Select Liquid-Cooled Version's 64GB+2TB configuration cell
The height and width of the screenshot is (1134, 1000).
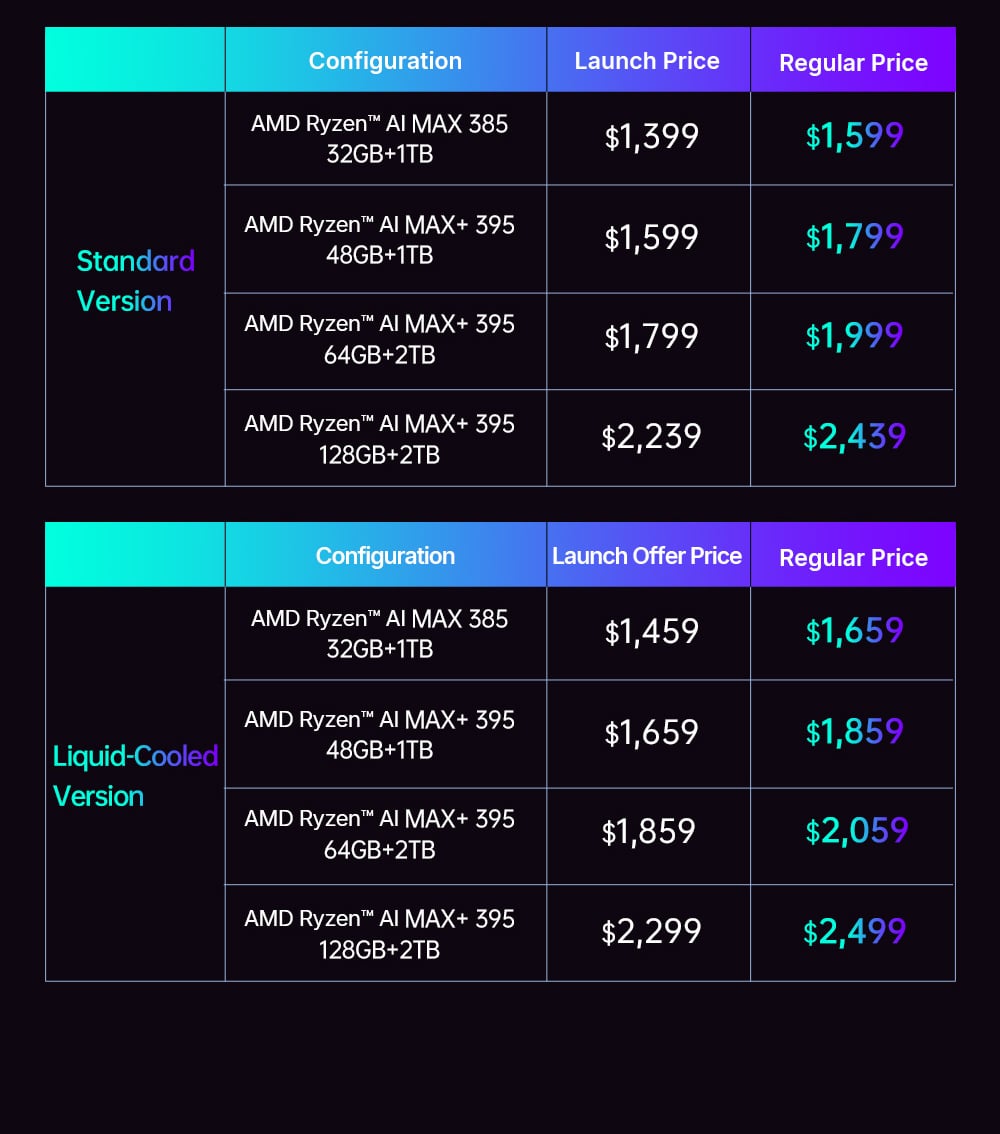[x=379, y=834]
